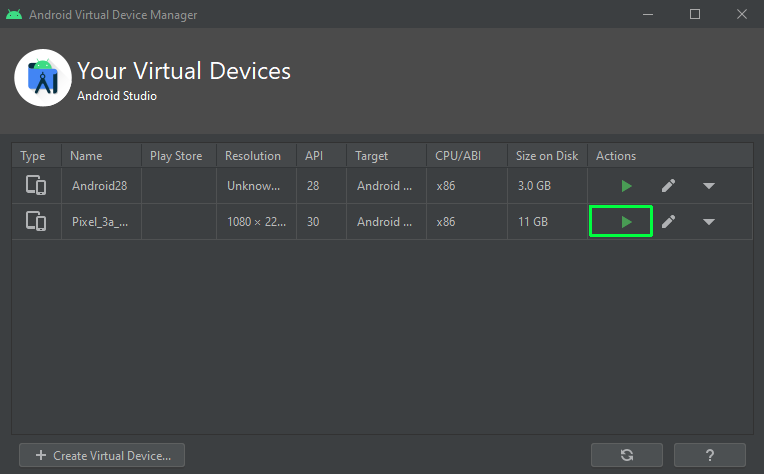Refresh the virtual device list
This screenshot has width=764, height=474.
627,455
